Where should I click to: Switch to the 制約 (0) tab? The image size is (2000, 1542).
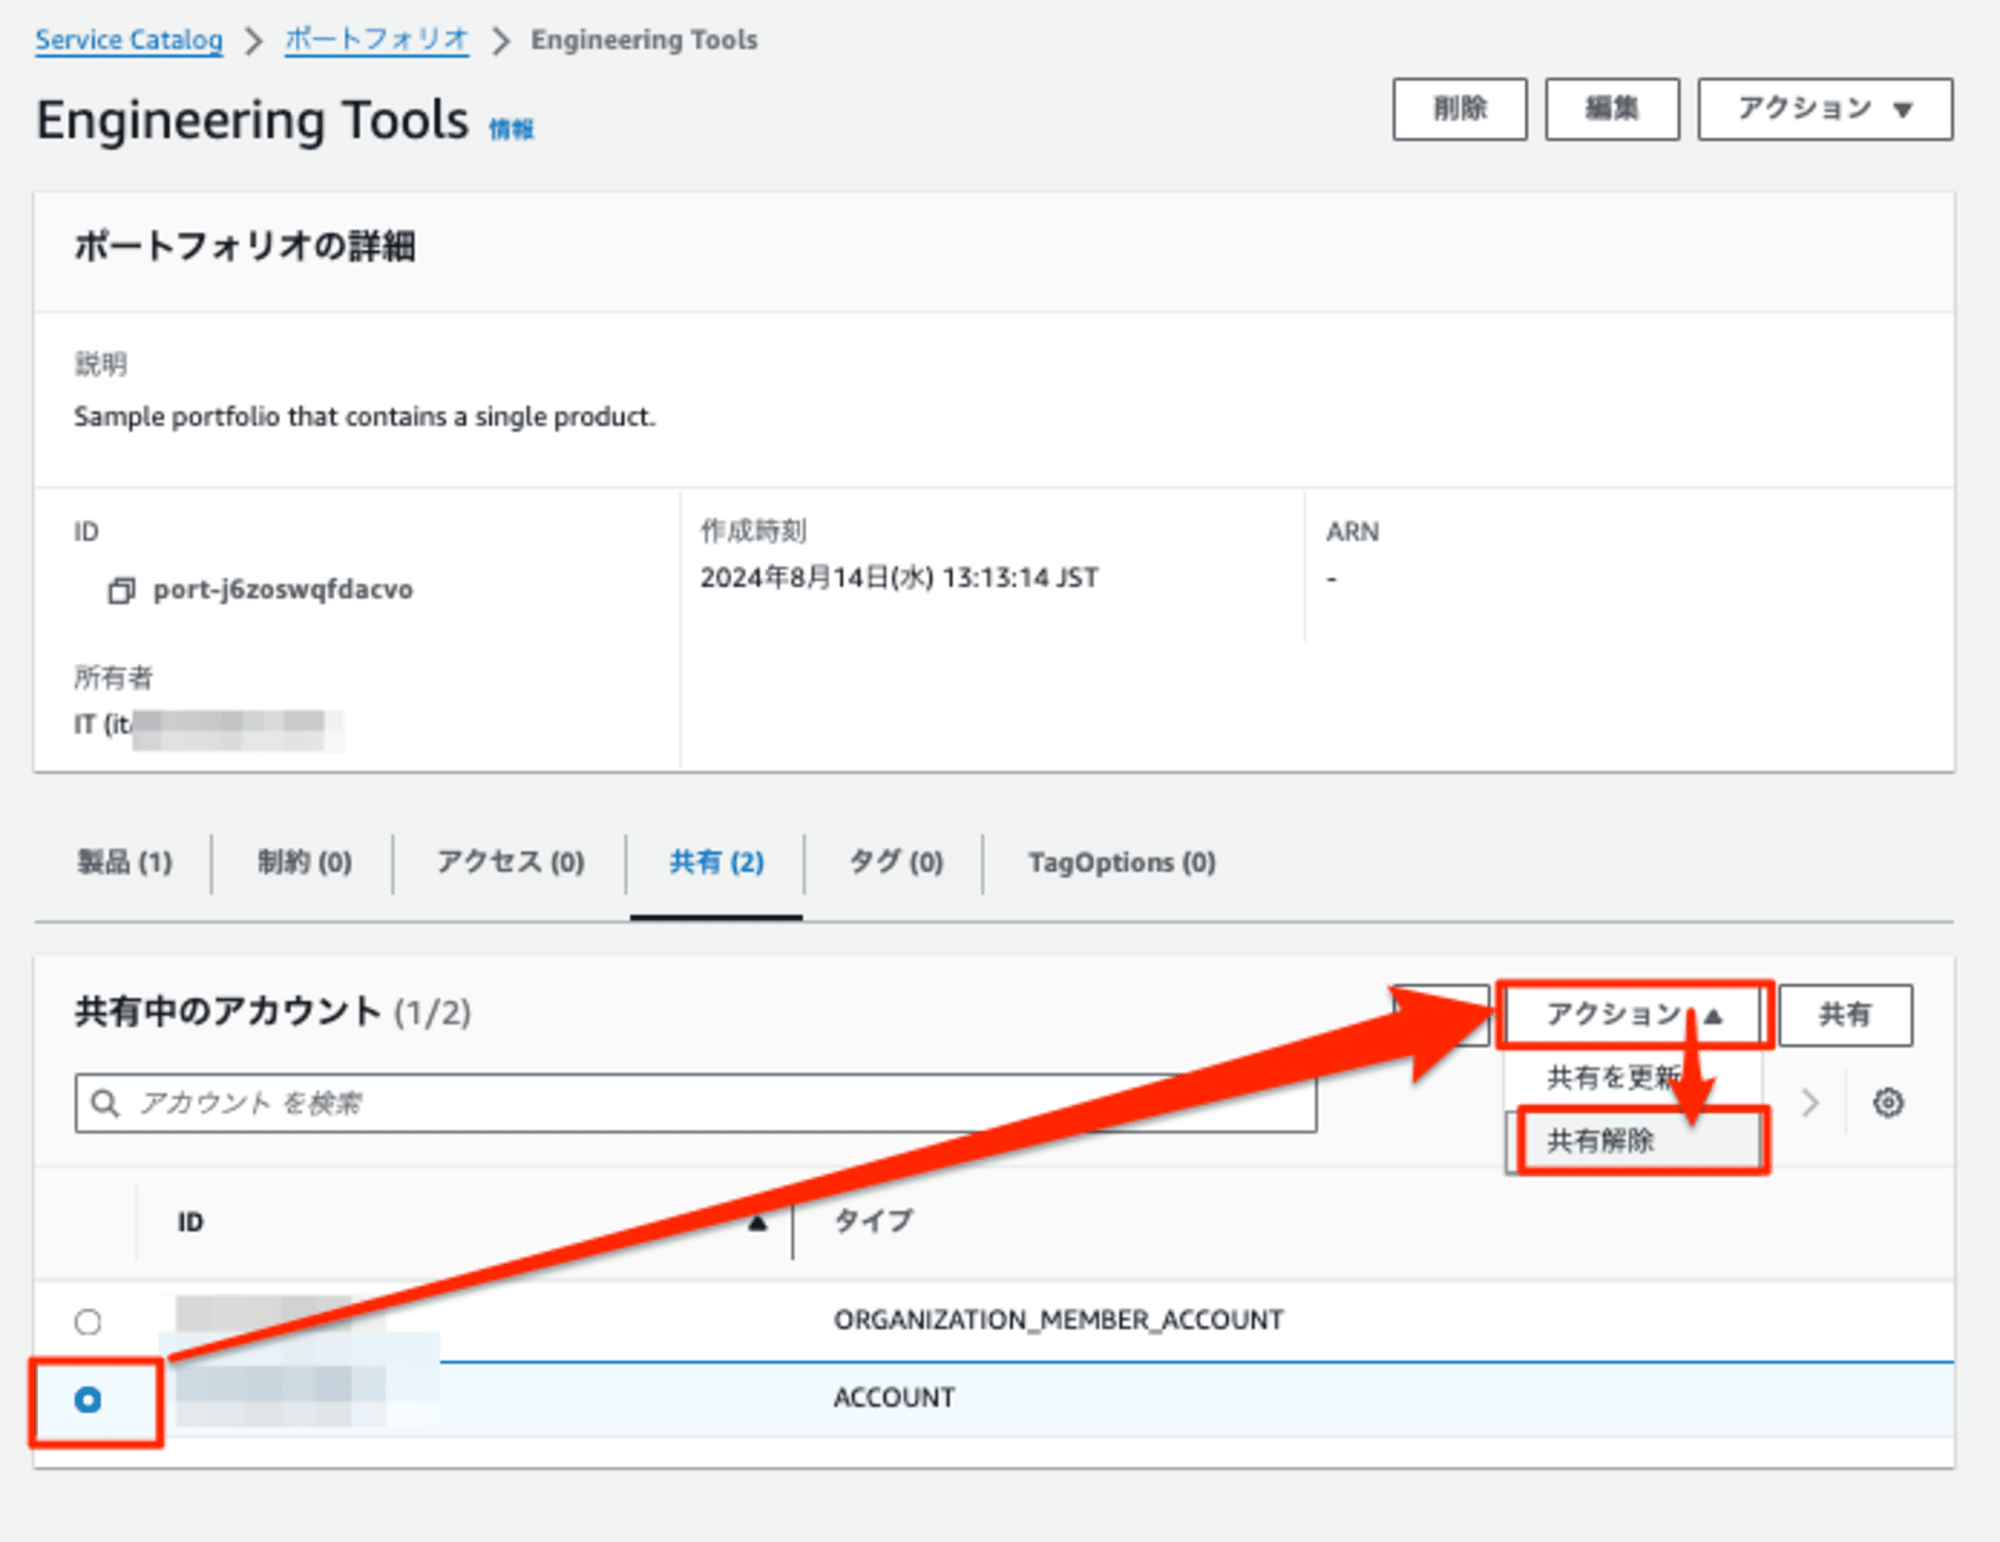304,862
